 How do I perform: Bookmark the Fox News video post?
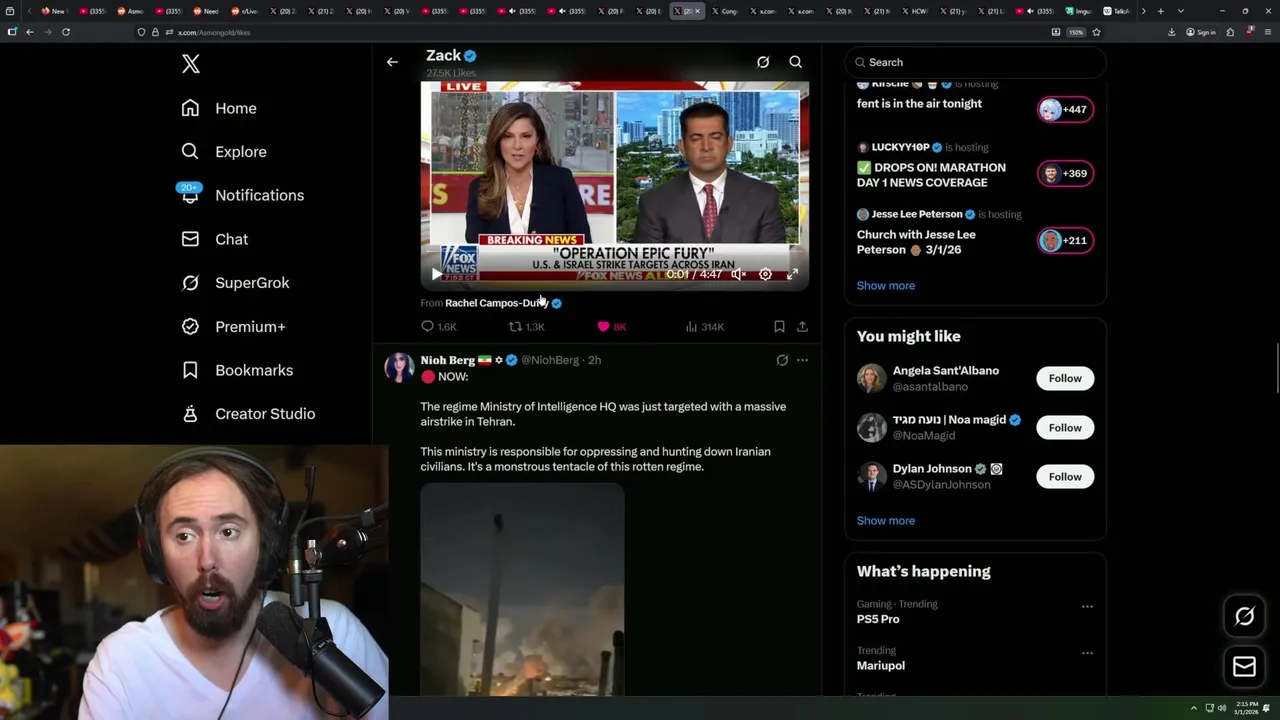click(x=779, y=327)
